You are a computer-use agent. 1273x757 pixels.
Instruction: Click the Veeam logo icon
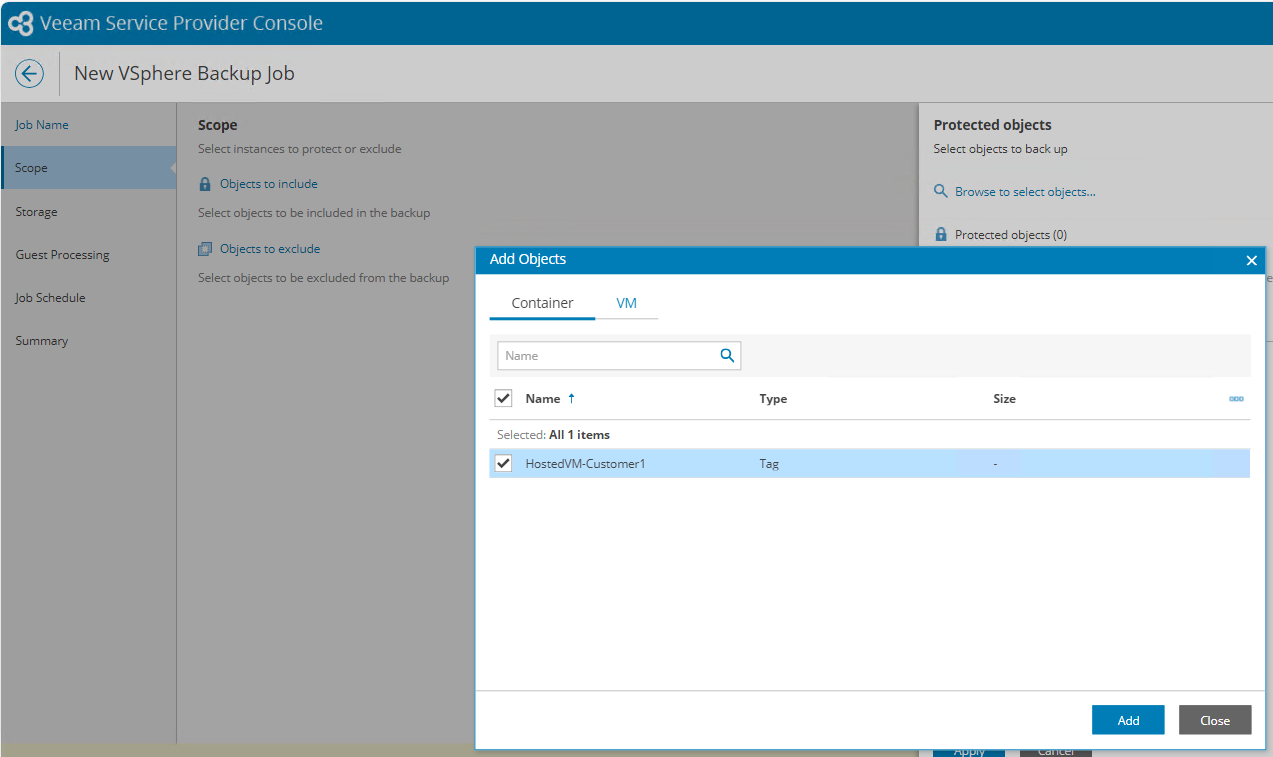click(20, 23)
